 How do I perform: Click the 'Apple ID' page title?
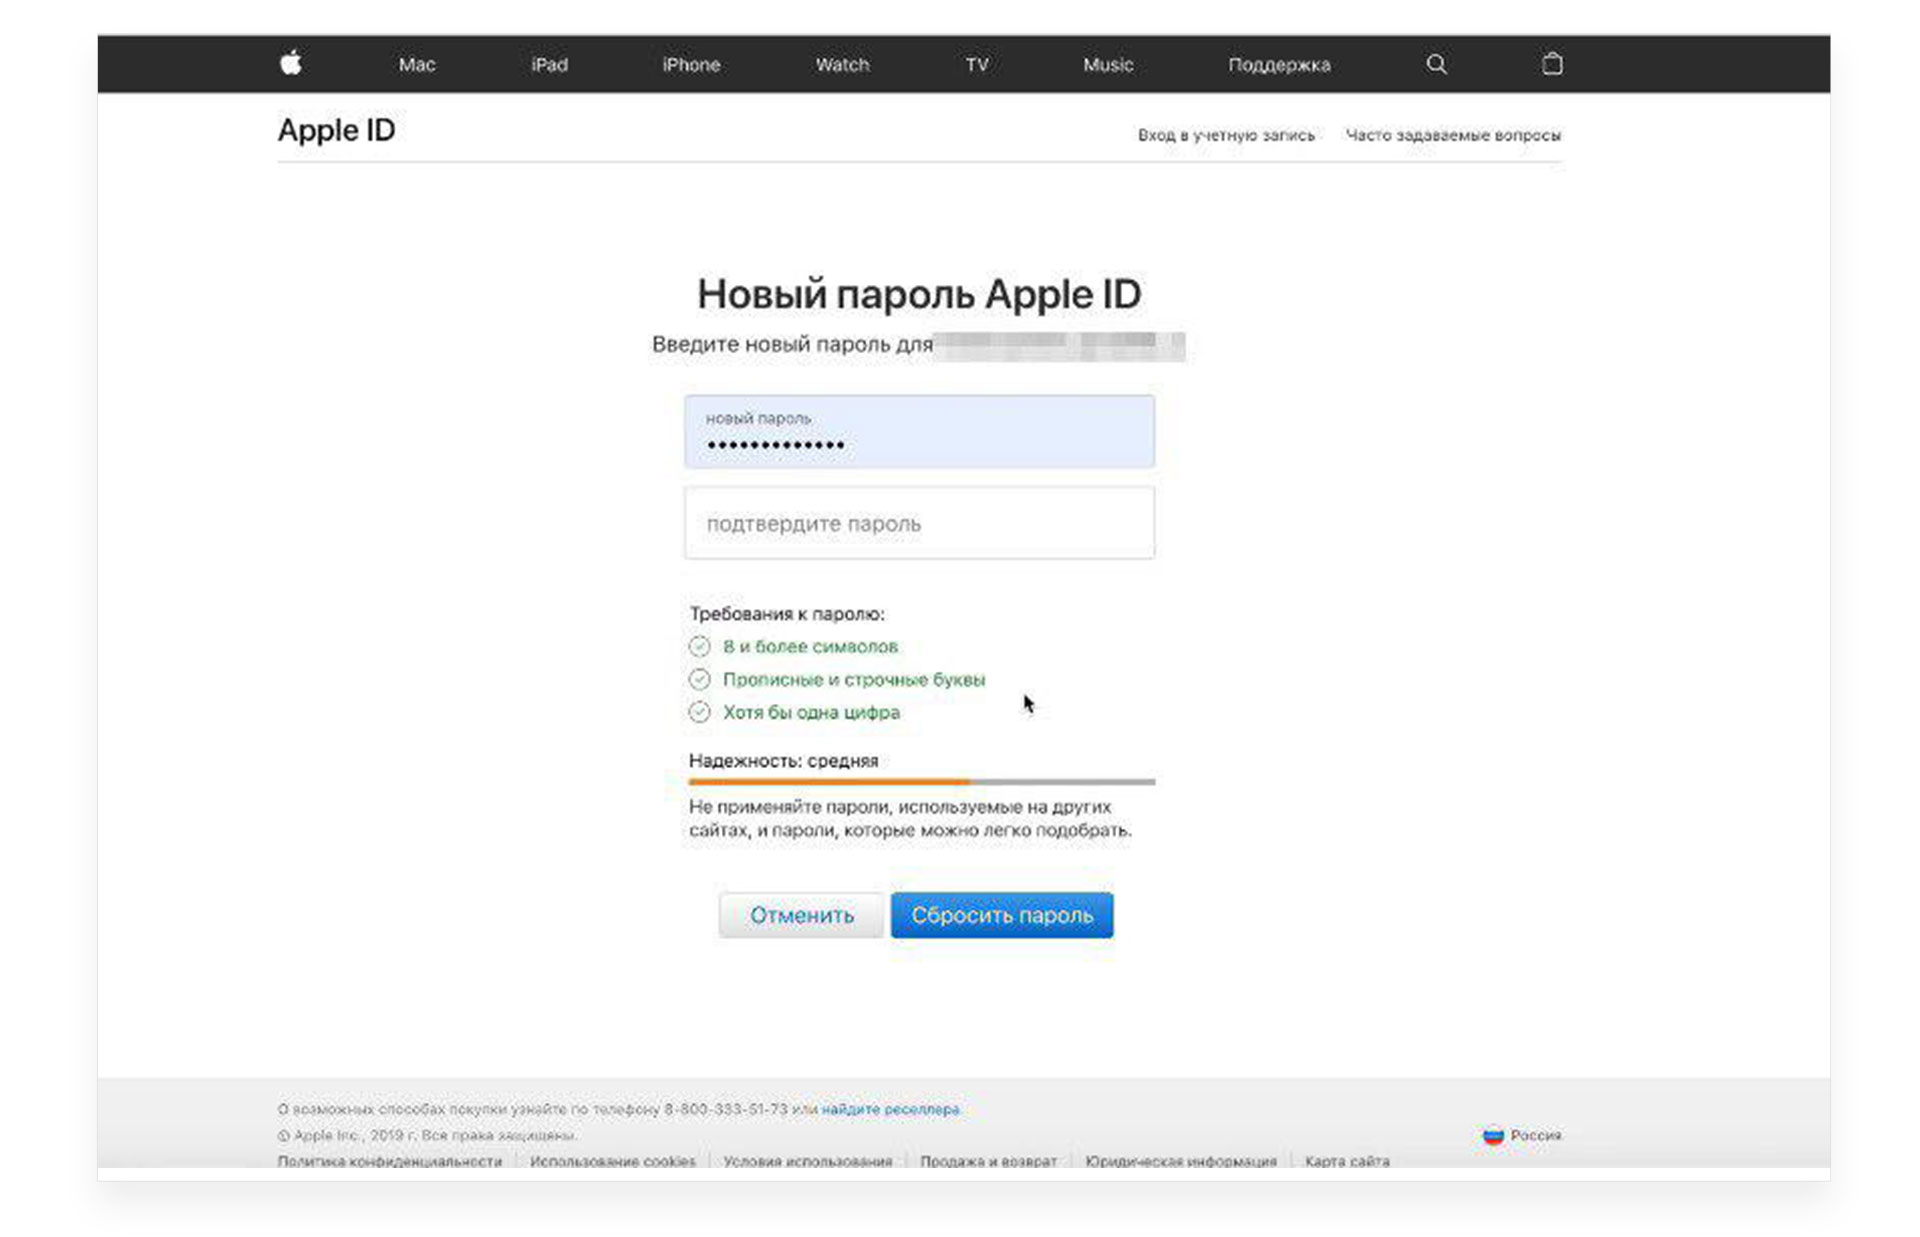coord(336,130)
